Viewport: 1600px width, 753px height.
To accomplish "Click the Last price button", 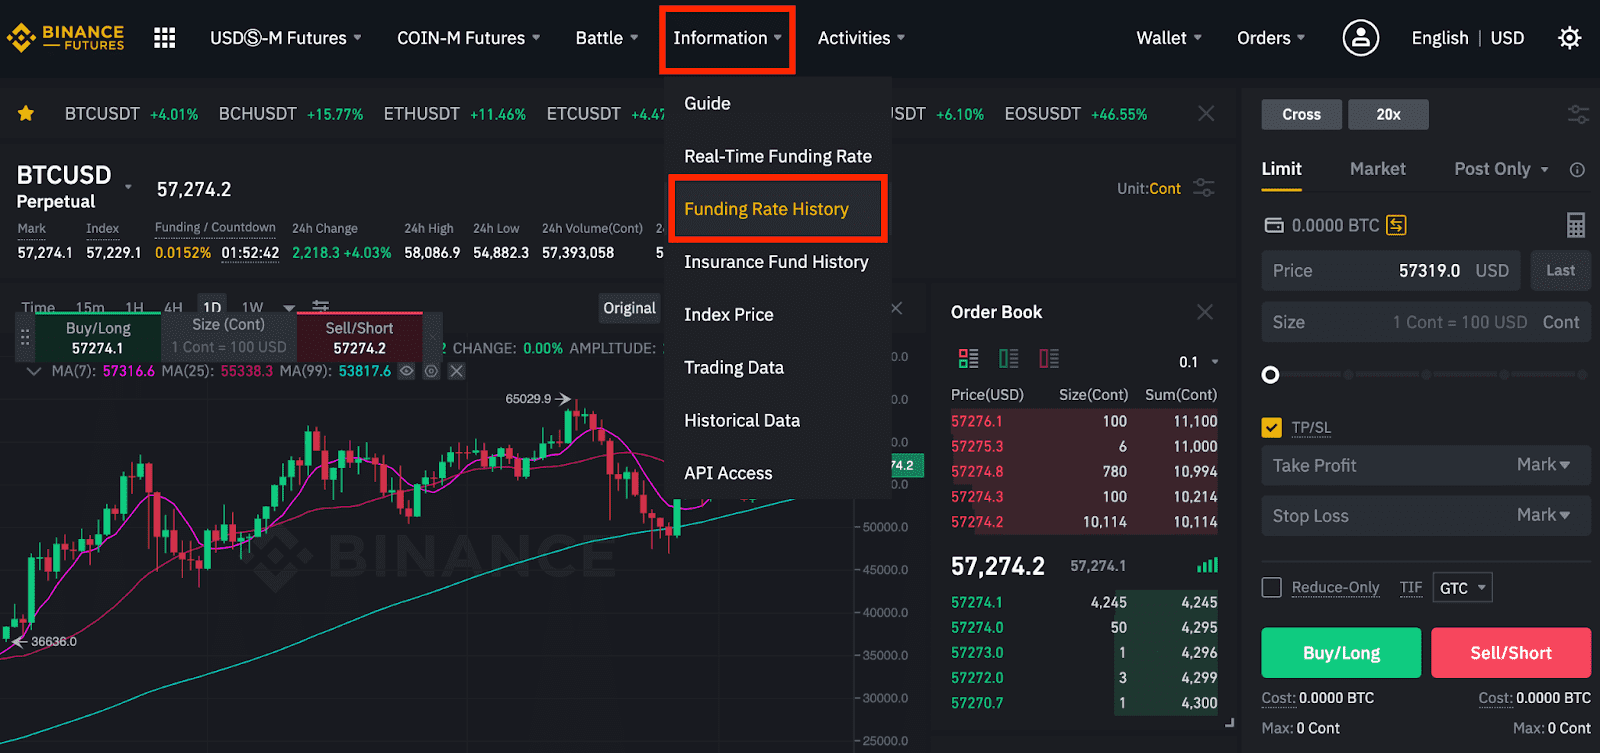I will click(x=1560, y=271).
